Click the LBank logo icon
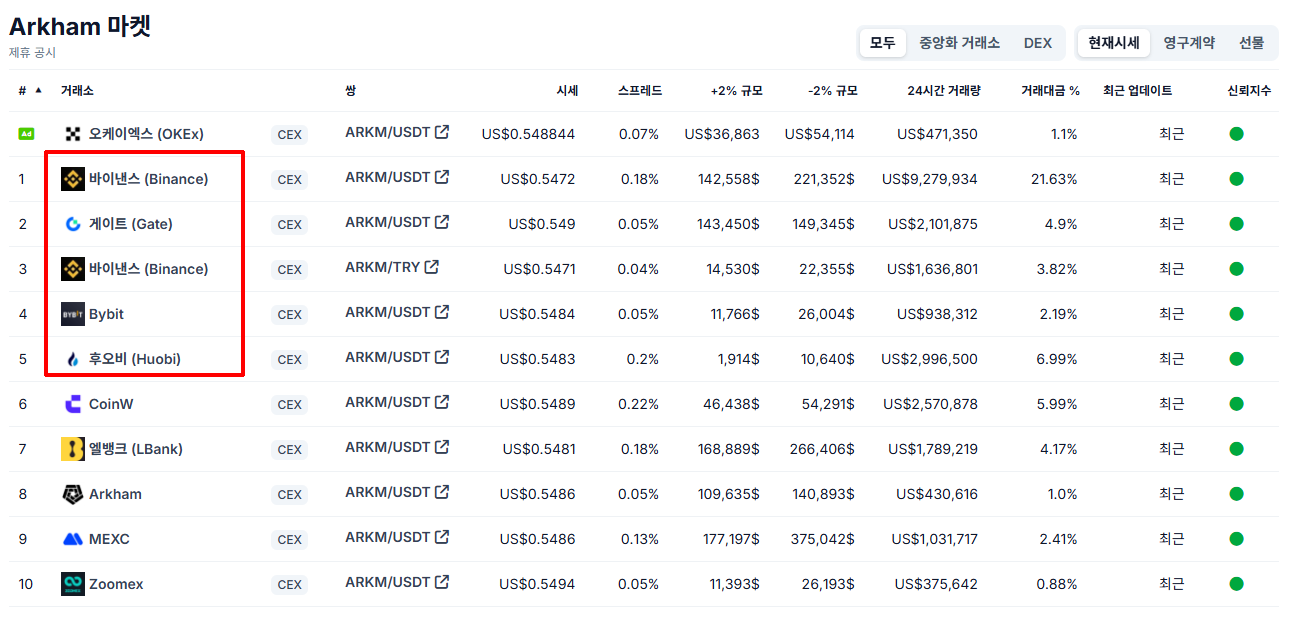 pyautogui.click(x=73, y=449)
